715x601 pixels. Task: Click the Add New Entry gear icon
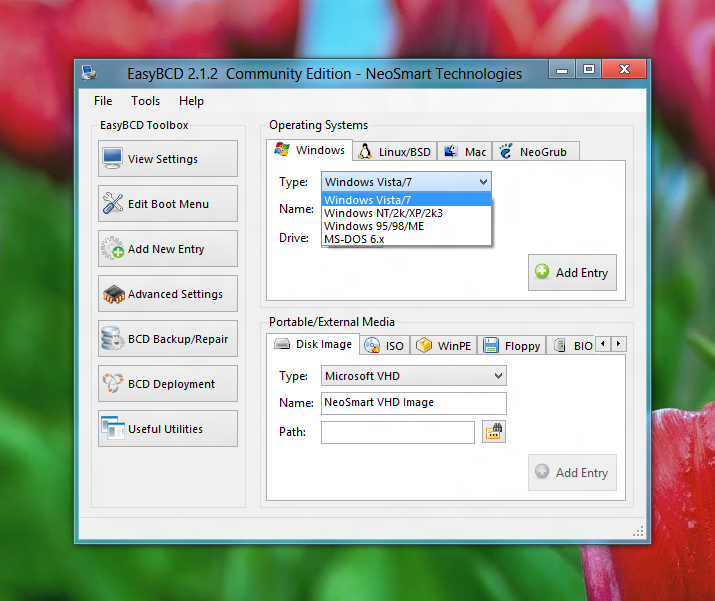[x=113, y=248]
